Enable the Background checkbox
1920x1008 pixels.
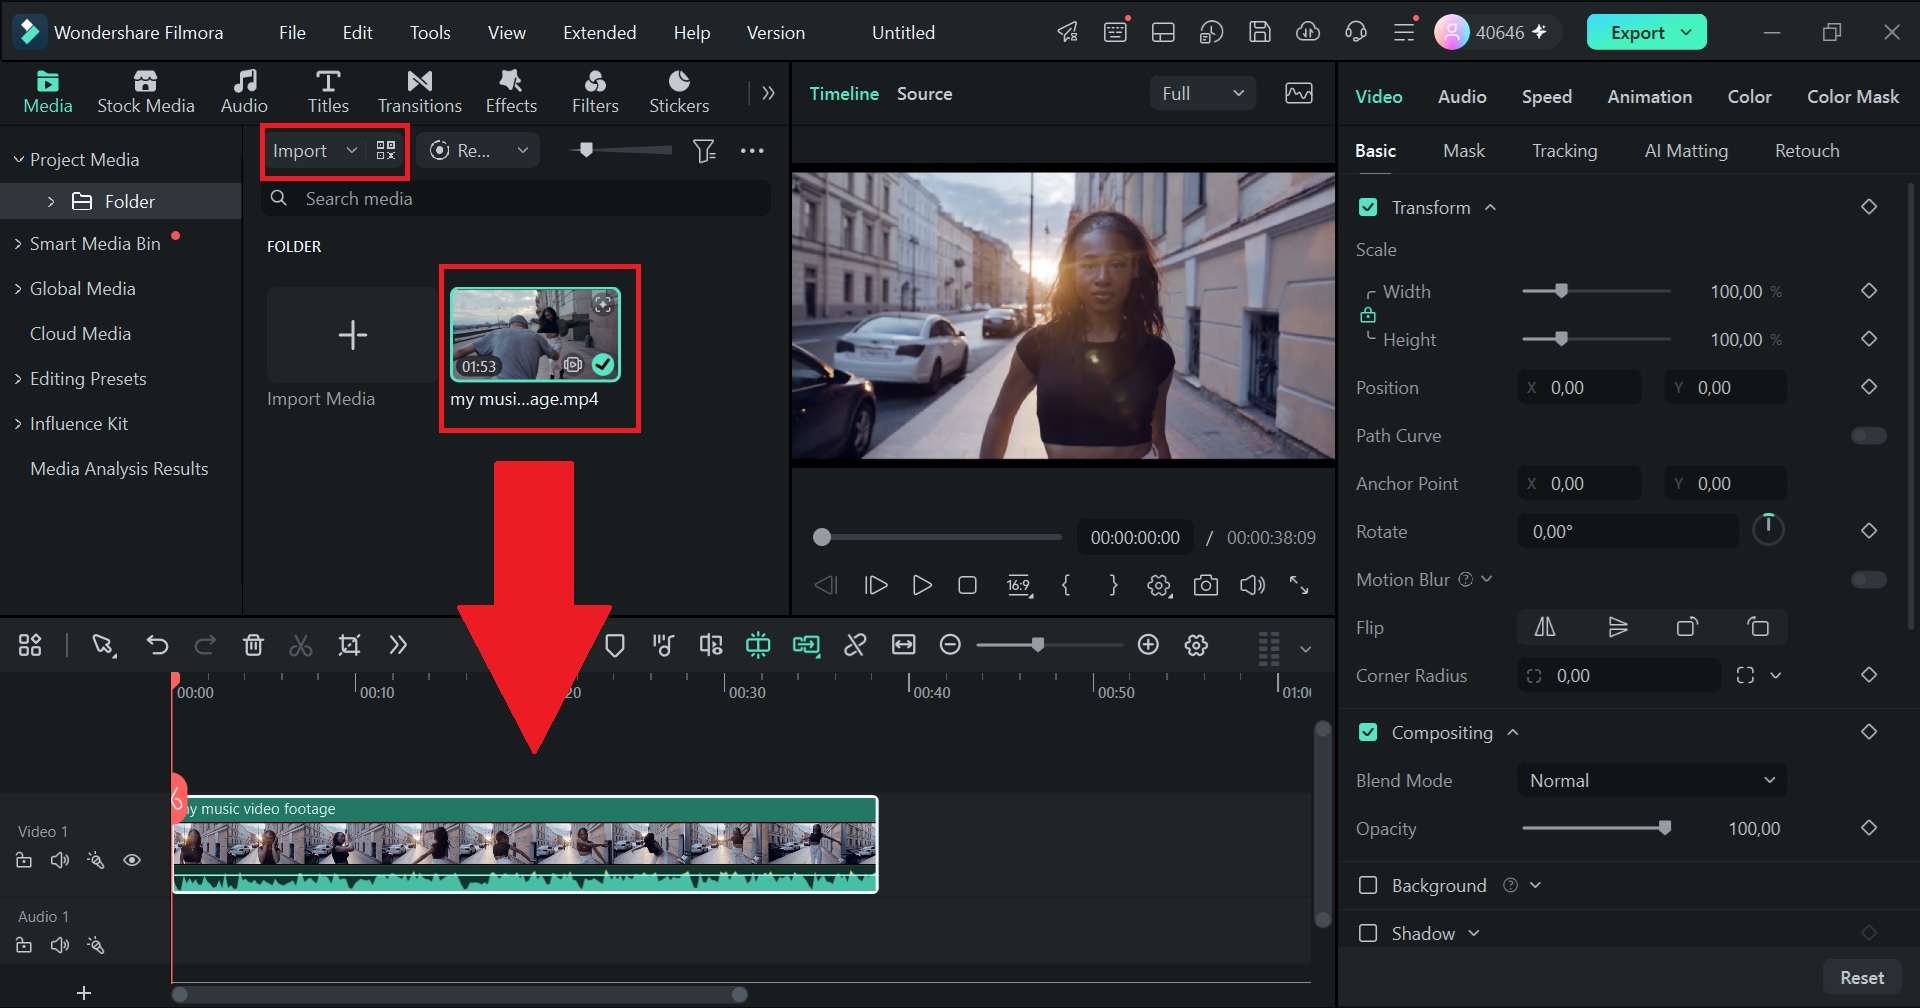(x=1368, y=885)
